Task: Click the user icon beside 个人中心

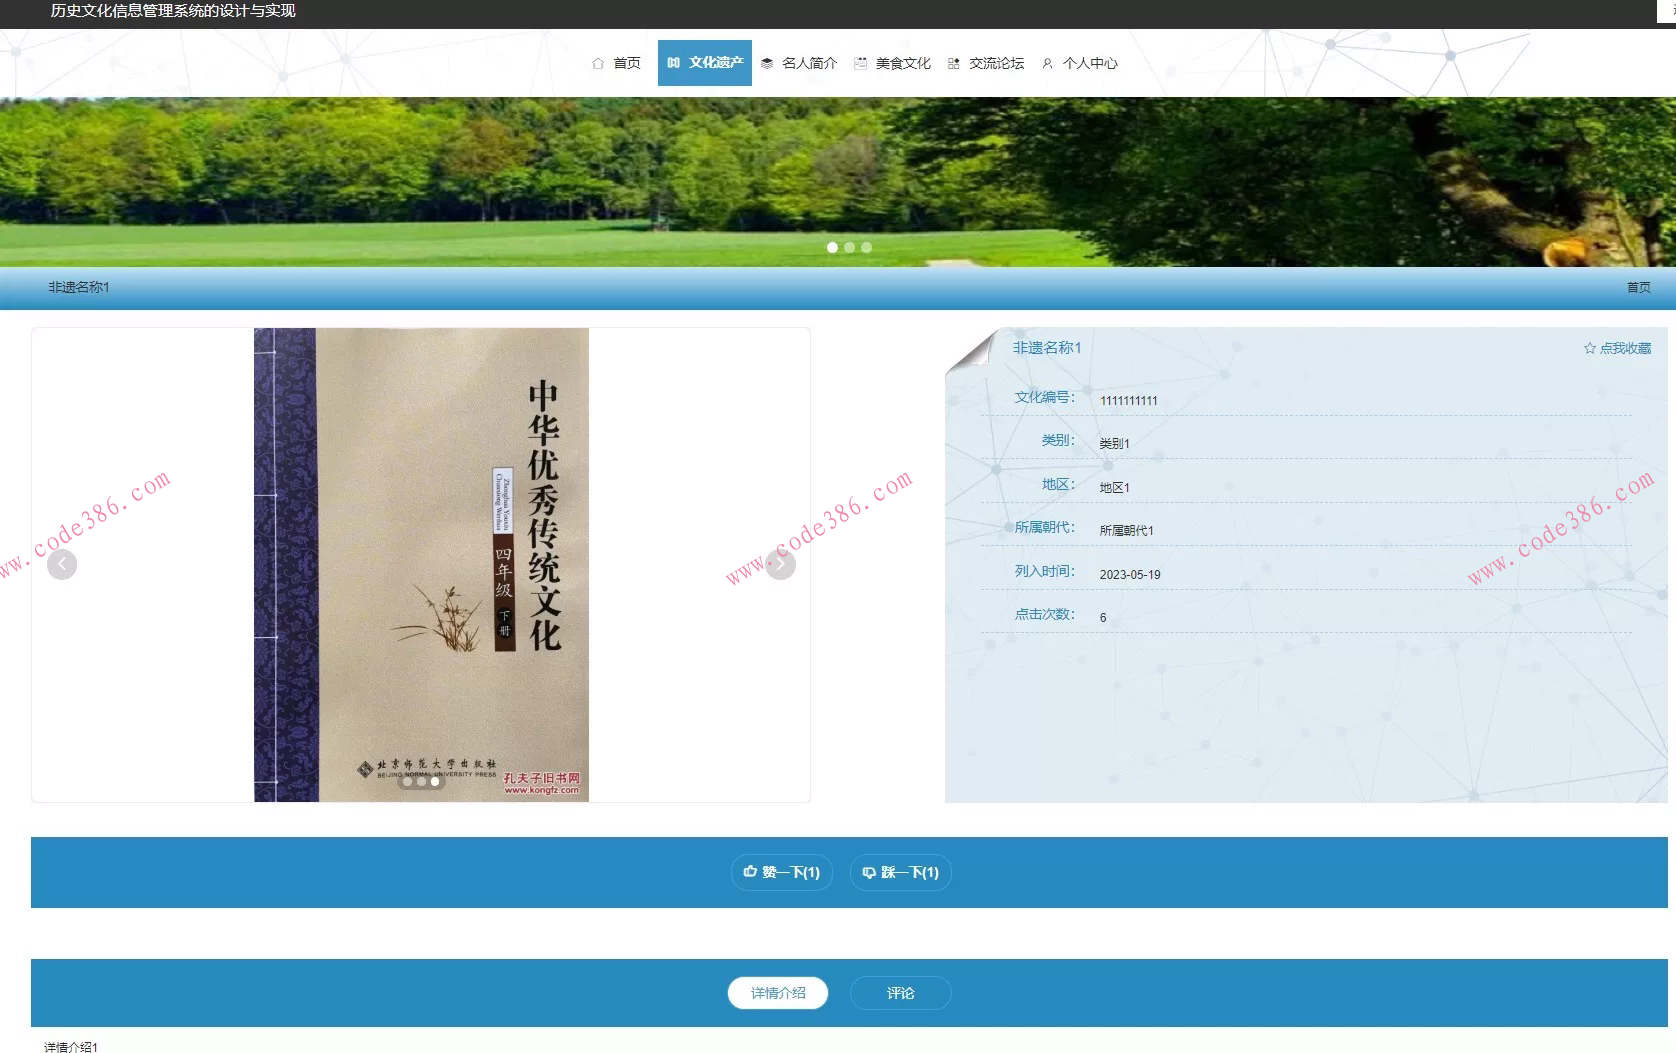Action: [x=1047, y=62]
